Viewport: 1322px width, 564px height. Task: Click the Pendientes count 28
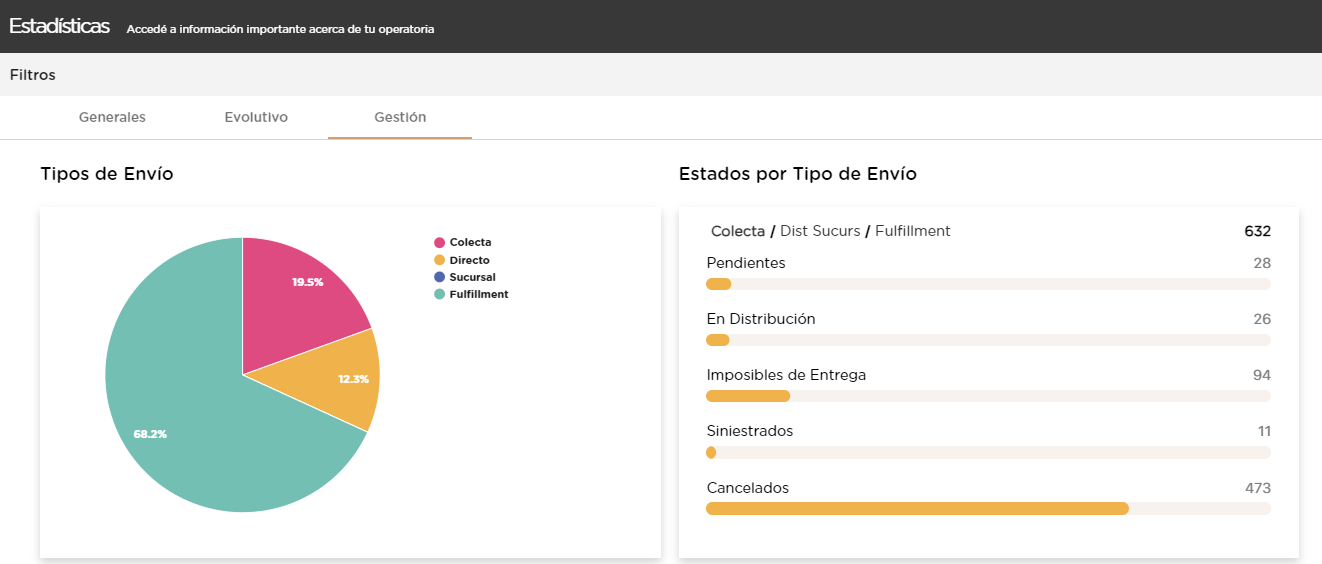click(x=1262, y=263)
